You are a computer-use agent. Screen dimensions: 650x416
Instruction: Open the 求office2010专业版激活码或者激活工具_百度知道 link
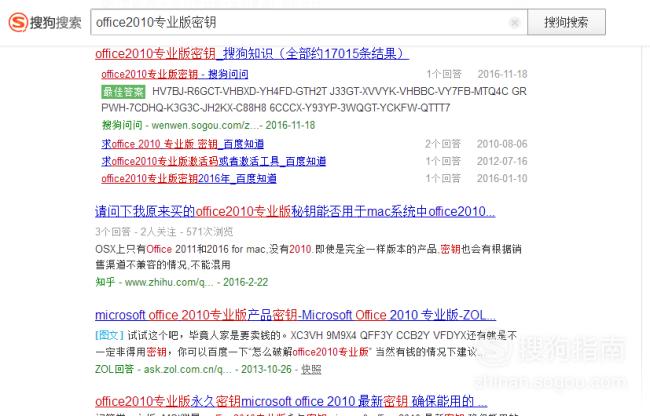pyautogui.click(x=213, y=161)
